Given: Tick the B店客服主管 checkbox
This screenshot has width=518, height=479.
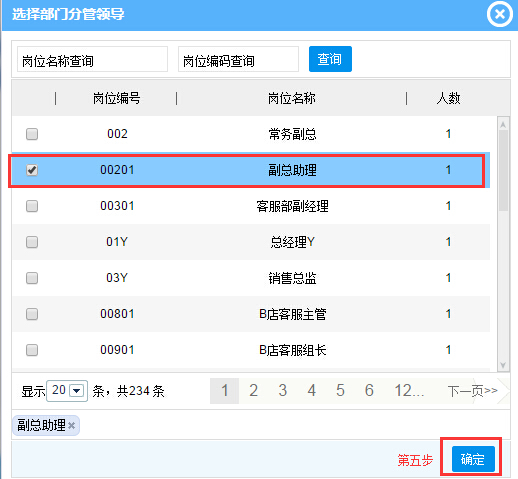Looking at the screenshot, I should point(32,314).
